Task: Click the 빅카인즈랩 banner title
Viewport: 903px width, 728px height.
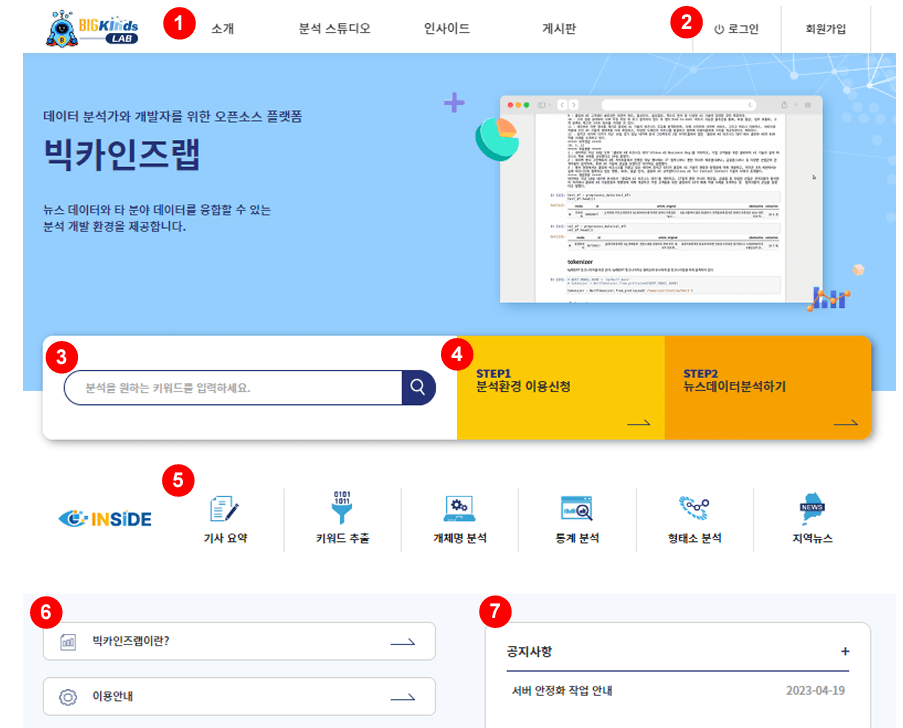Action: (122, 154)
